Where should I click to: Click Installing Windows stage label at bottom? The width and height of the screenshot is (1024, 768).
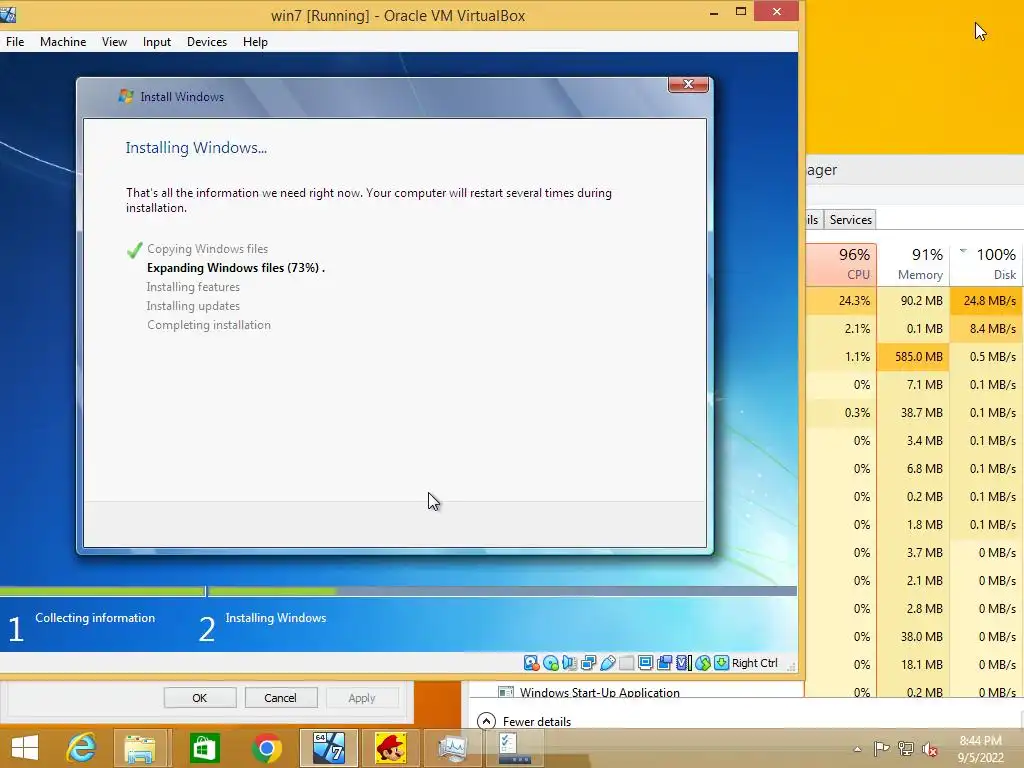click(x=276, y=618)
